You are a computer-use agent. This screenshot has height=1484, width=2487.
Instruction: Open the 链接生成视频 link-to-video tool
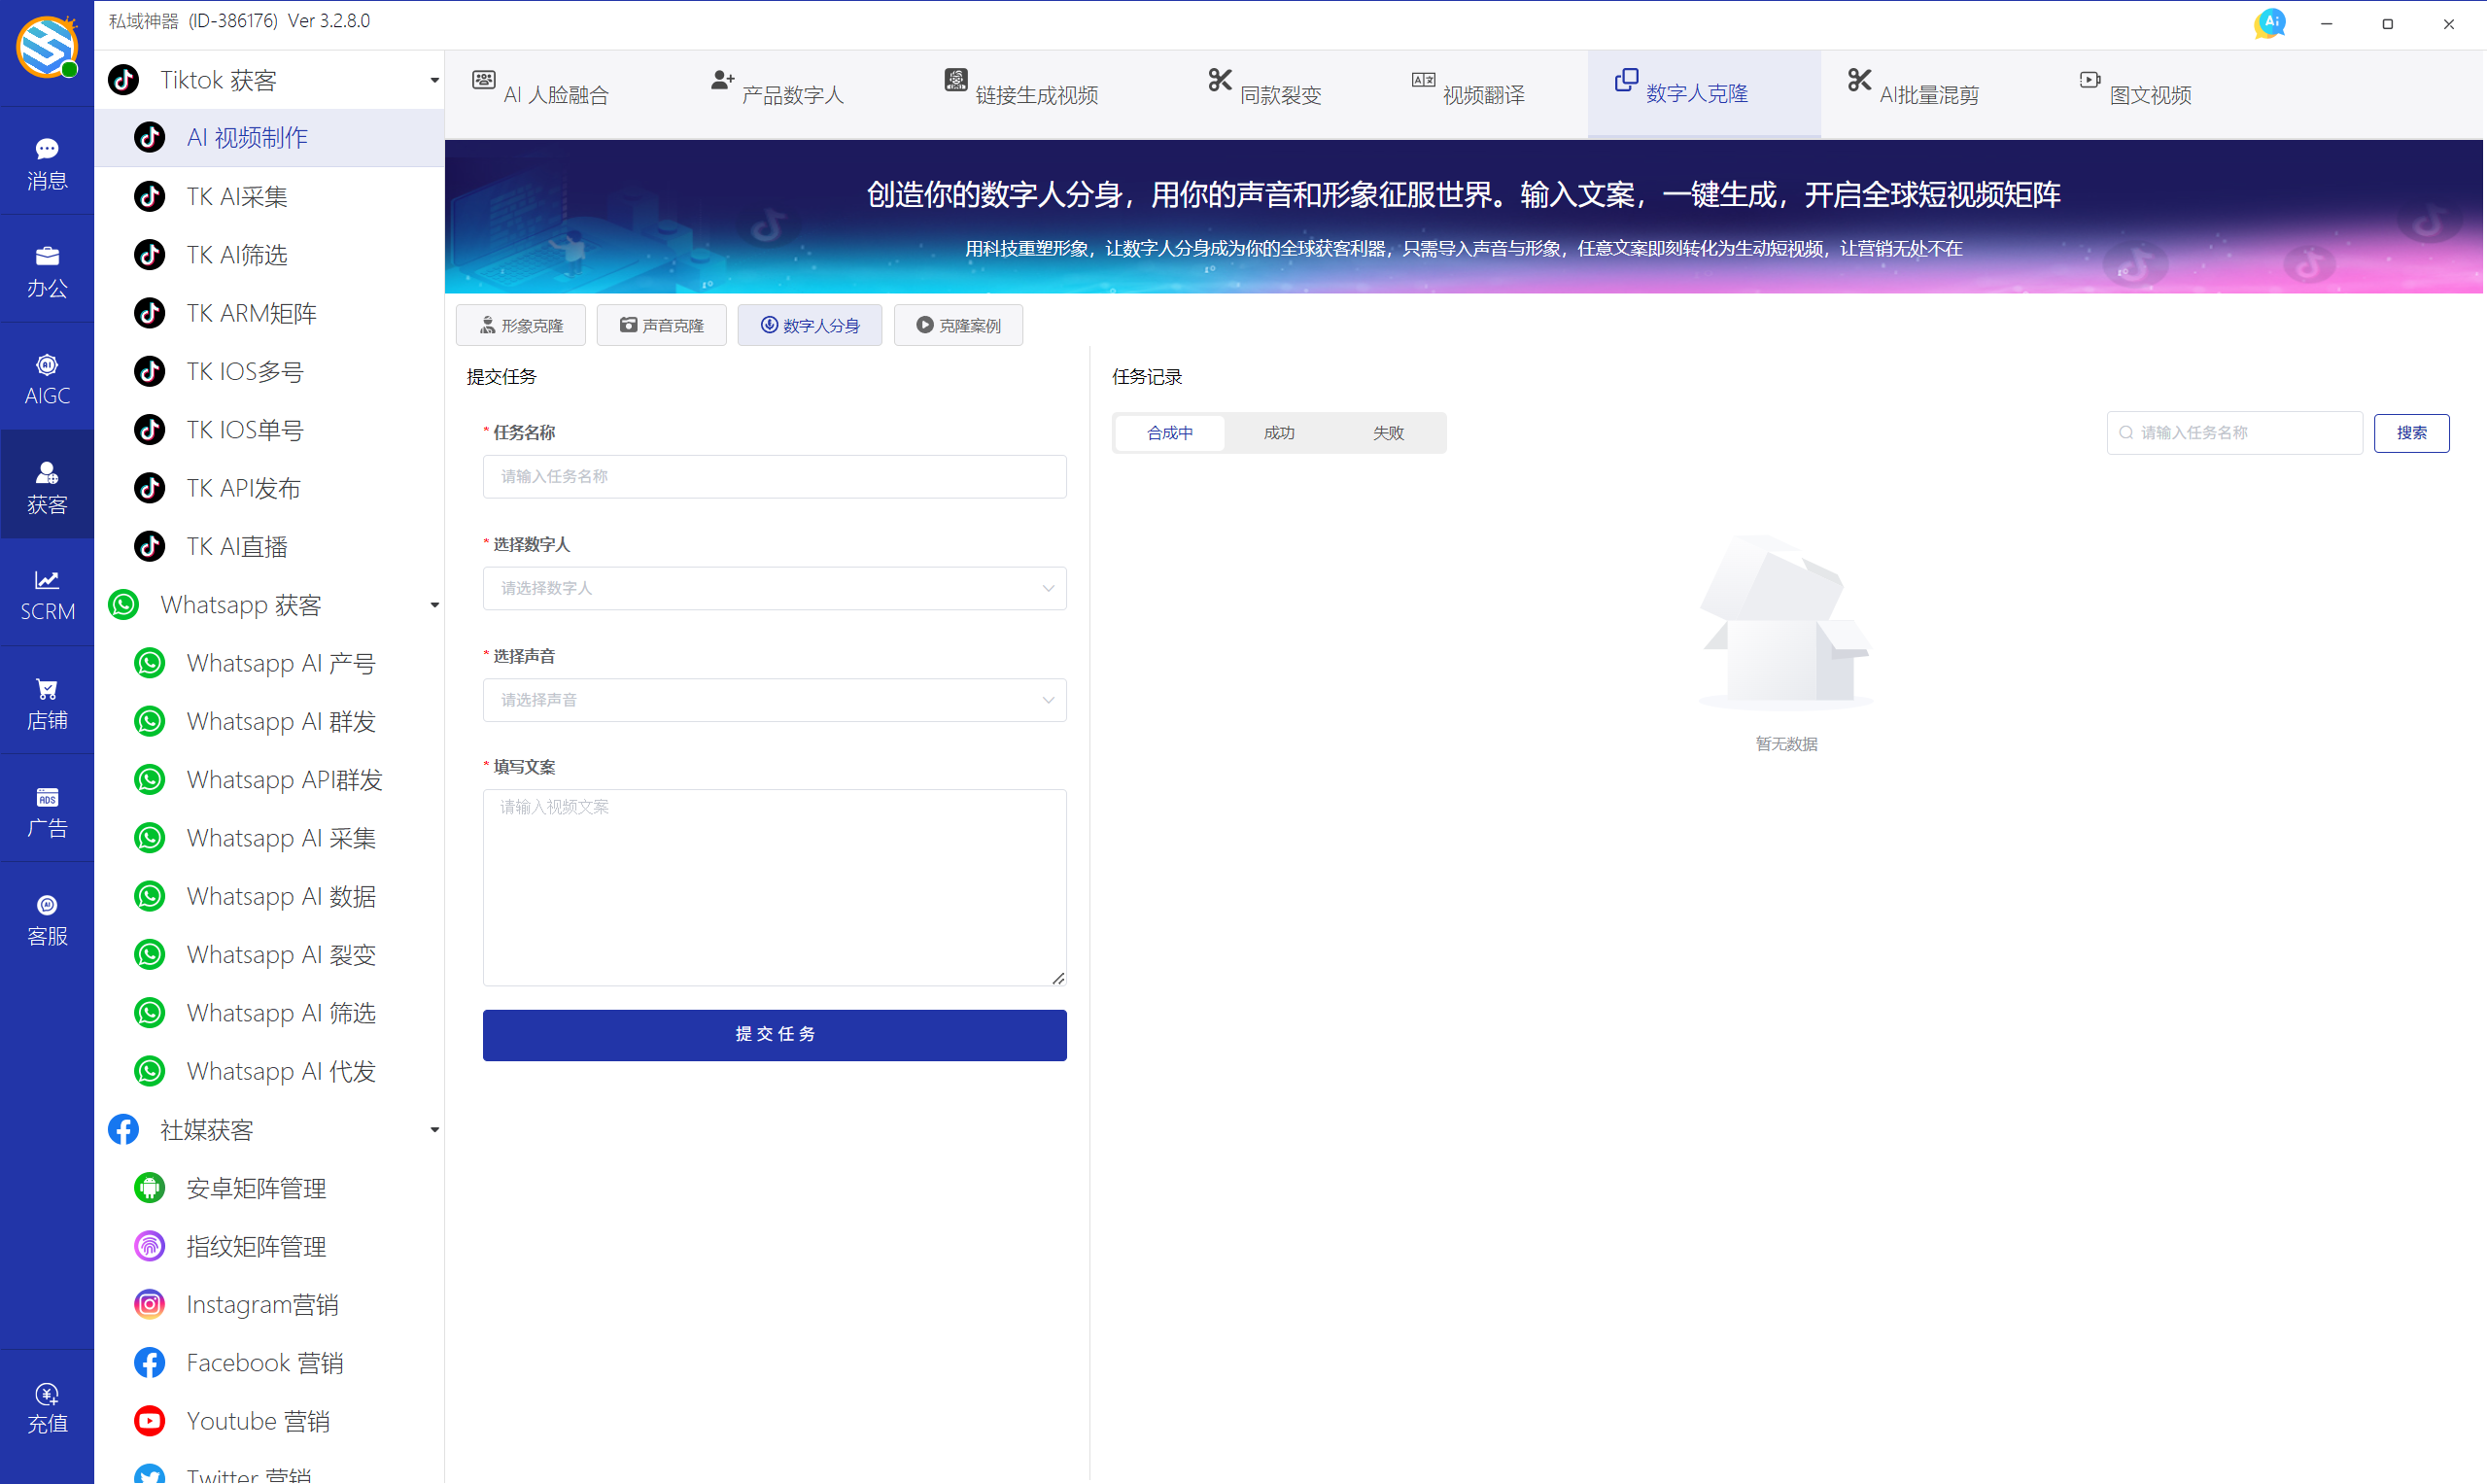(x=1019, y=92)
